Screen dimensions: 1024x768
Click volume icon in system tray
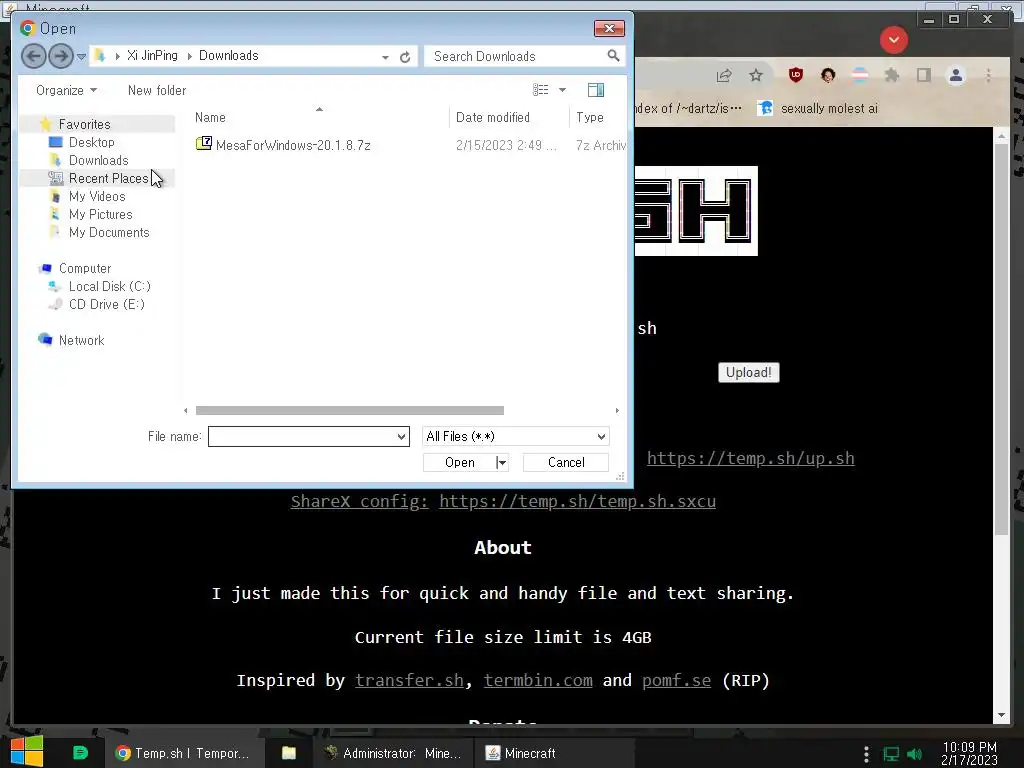point(915,754)
